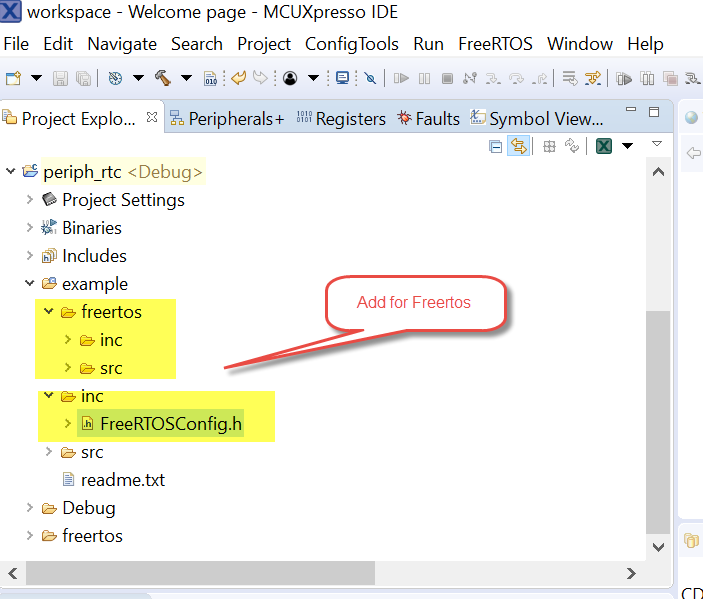Open the Project Explorer View Menu triangle
This screenshot has height=599, width=703.
point(657,144)
